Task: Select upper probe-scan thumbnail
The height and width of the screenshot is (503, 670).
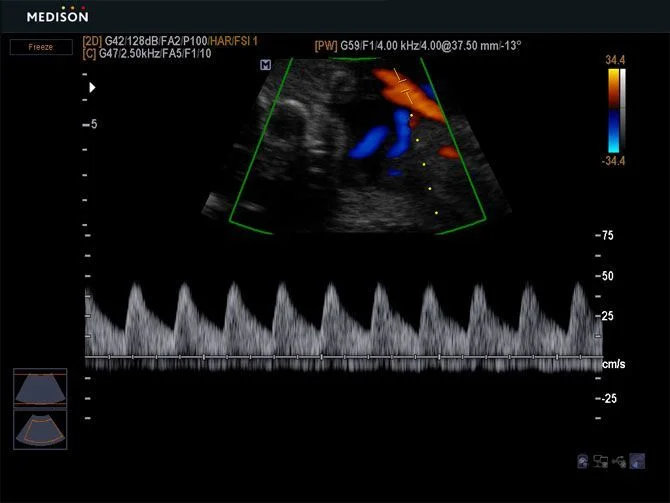Action: [40, 388]
